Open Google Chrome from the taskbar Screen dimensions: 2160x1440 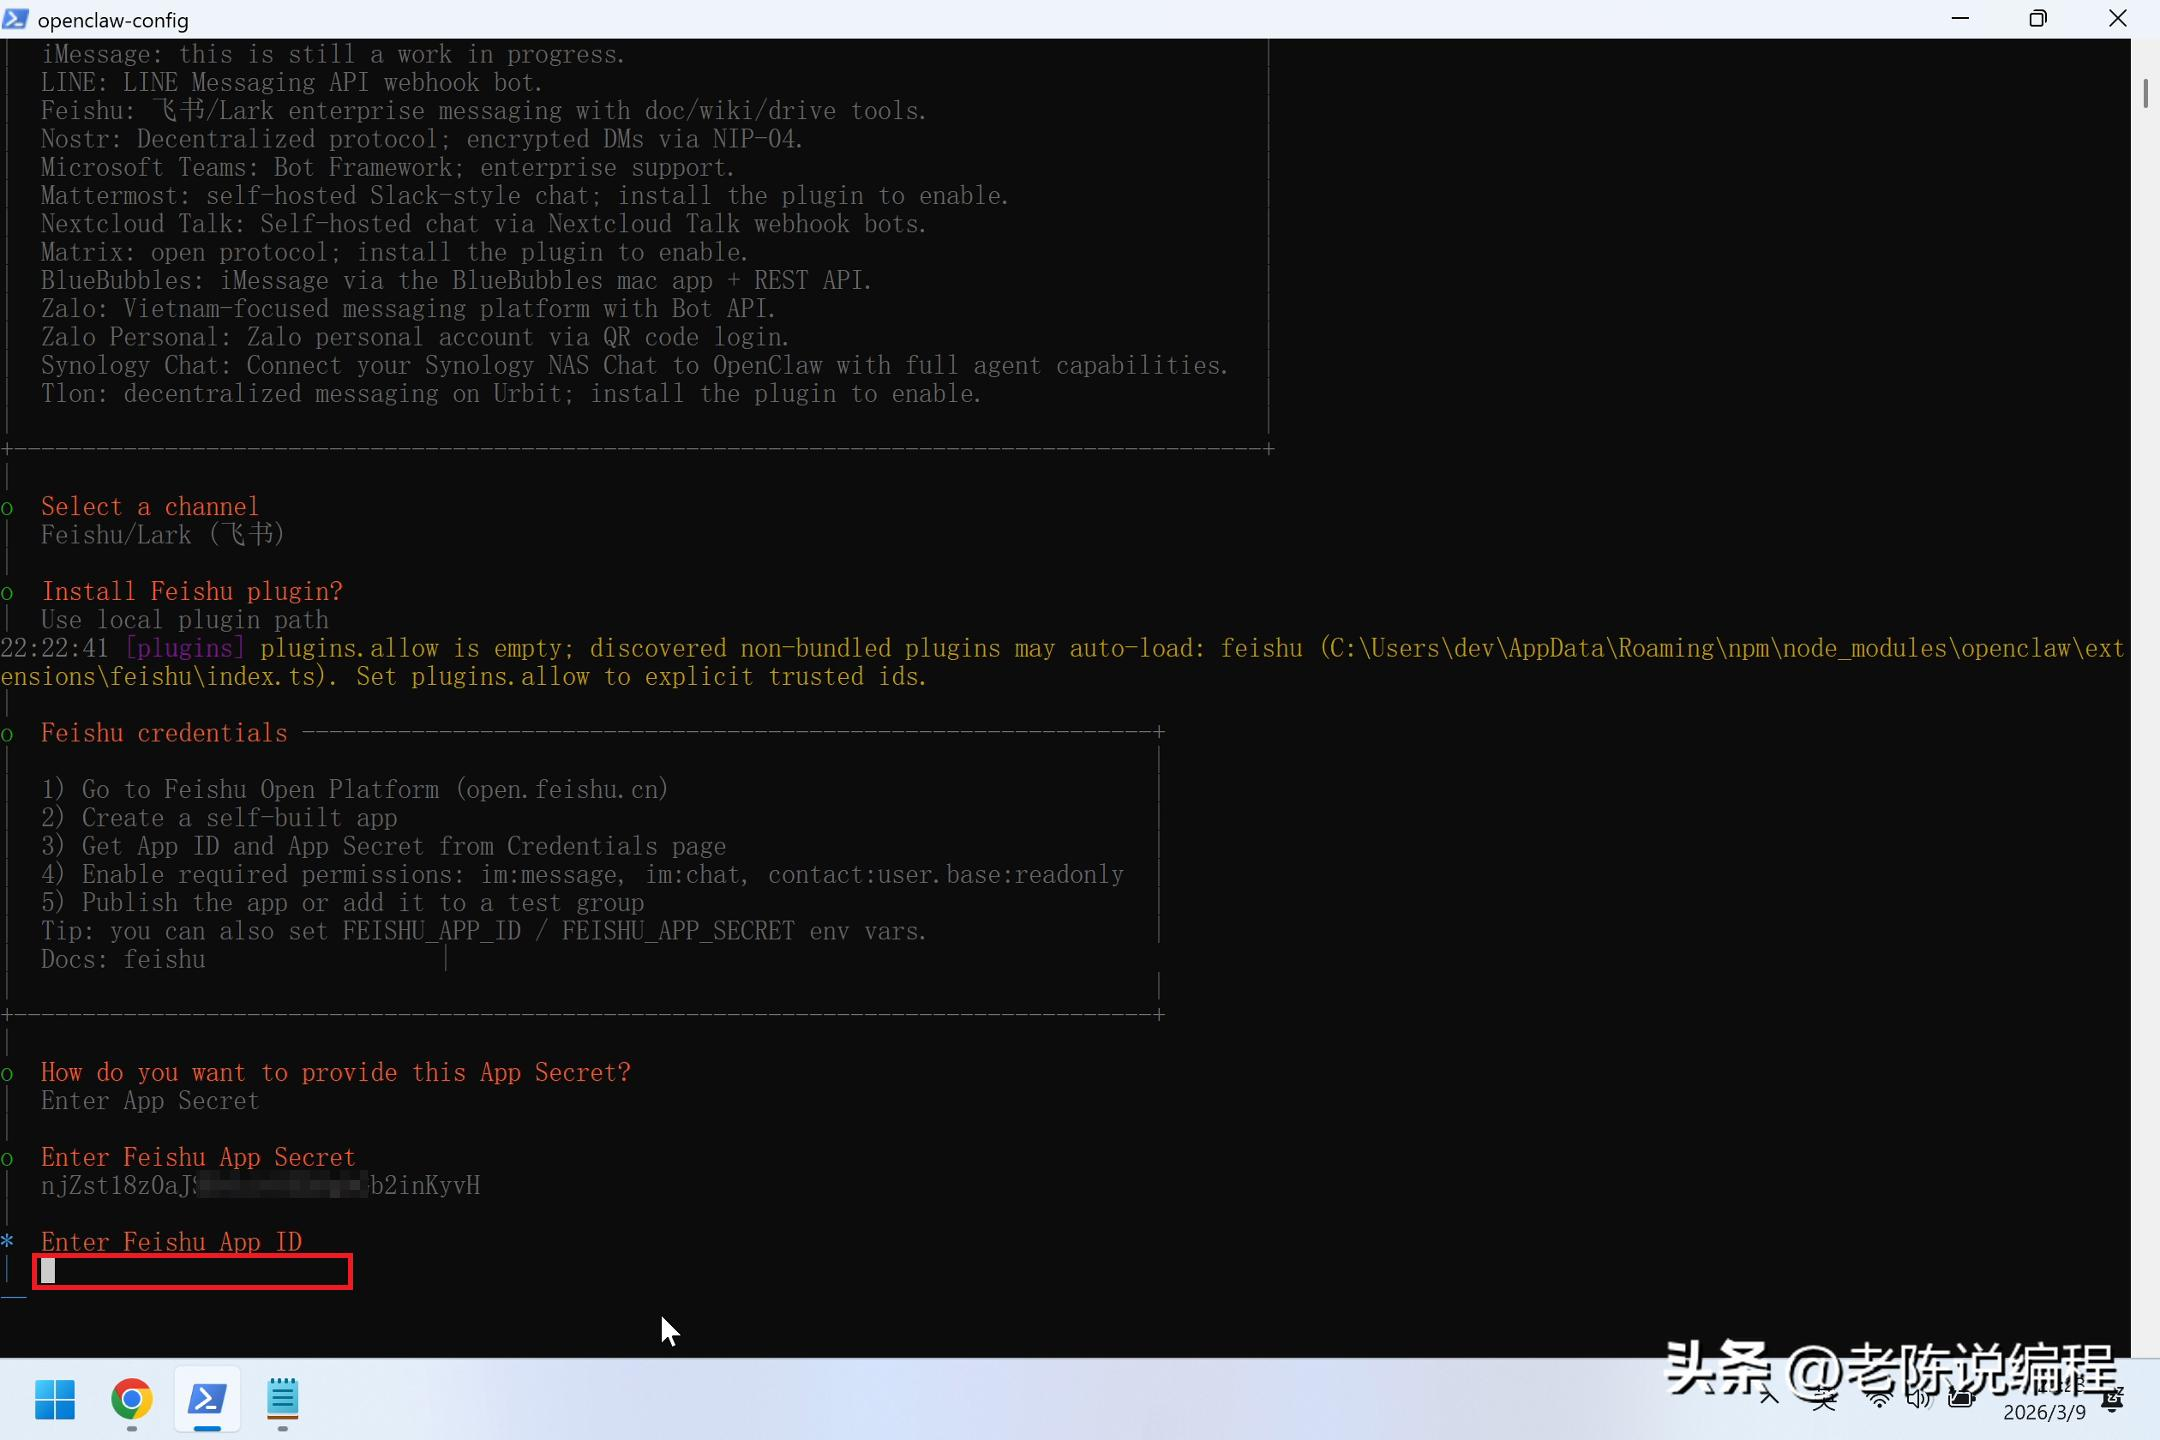click(132, 1399)
